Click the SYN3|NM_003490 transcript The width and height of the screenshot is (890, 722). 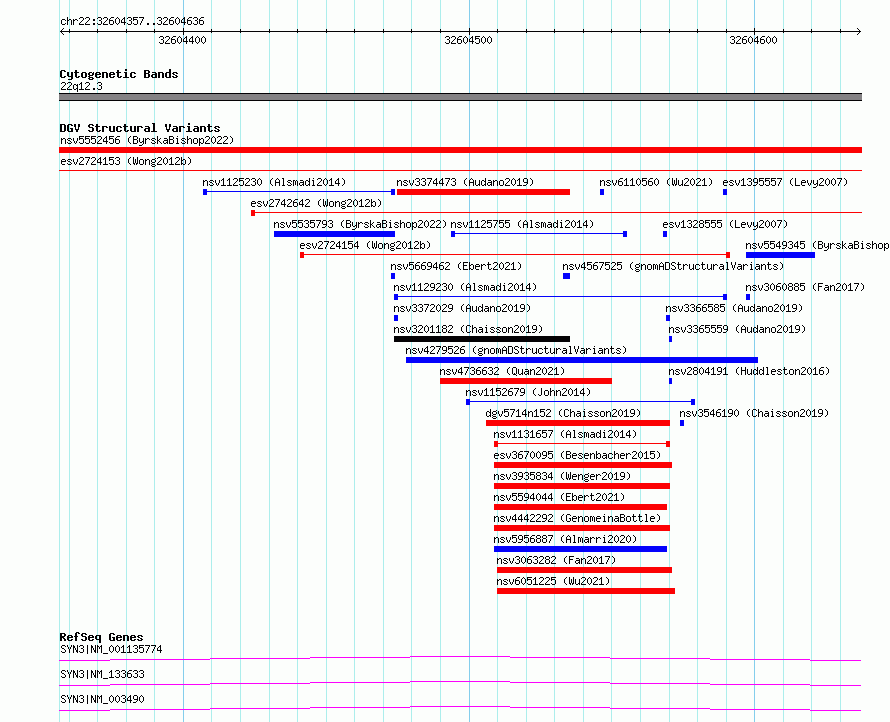point(460,708)
